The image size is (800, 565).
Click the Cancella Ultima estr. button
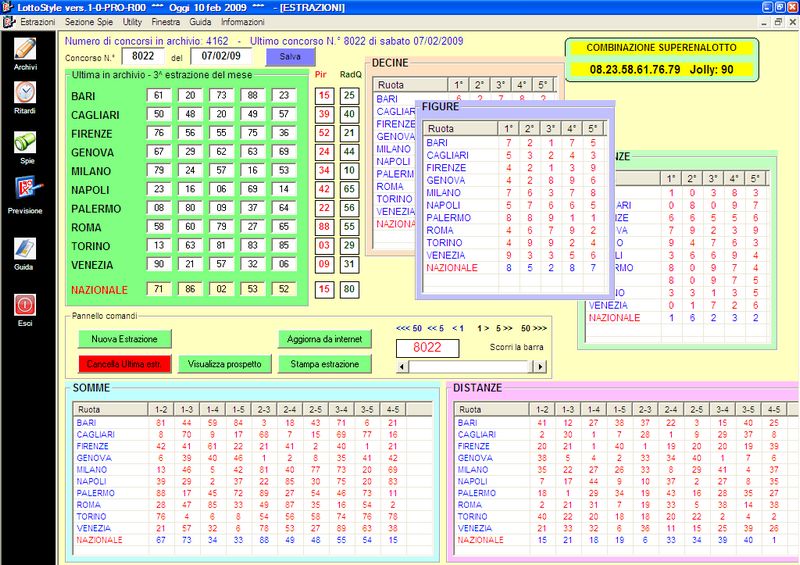(x=124, y=364)
